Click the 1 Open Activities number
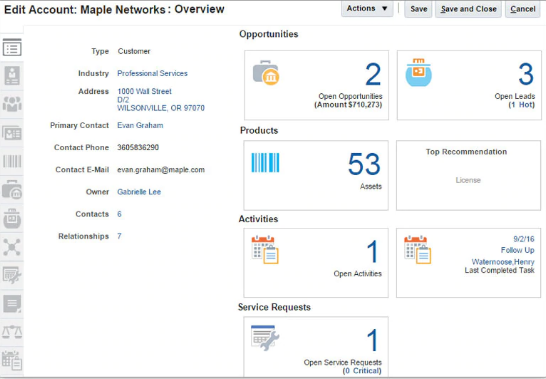This screenshot has height=379, width=546. (x=372, y=252)
